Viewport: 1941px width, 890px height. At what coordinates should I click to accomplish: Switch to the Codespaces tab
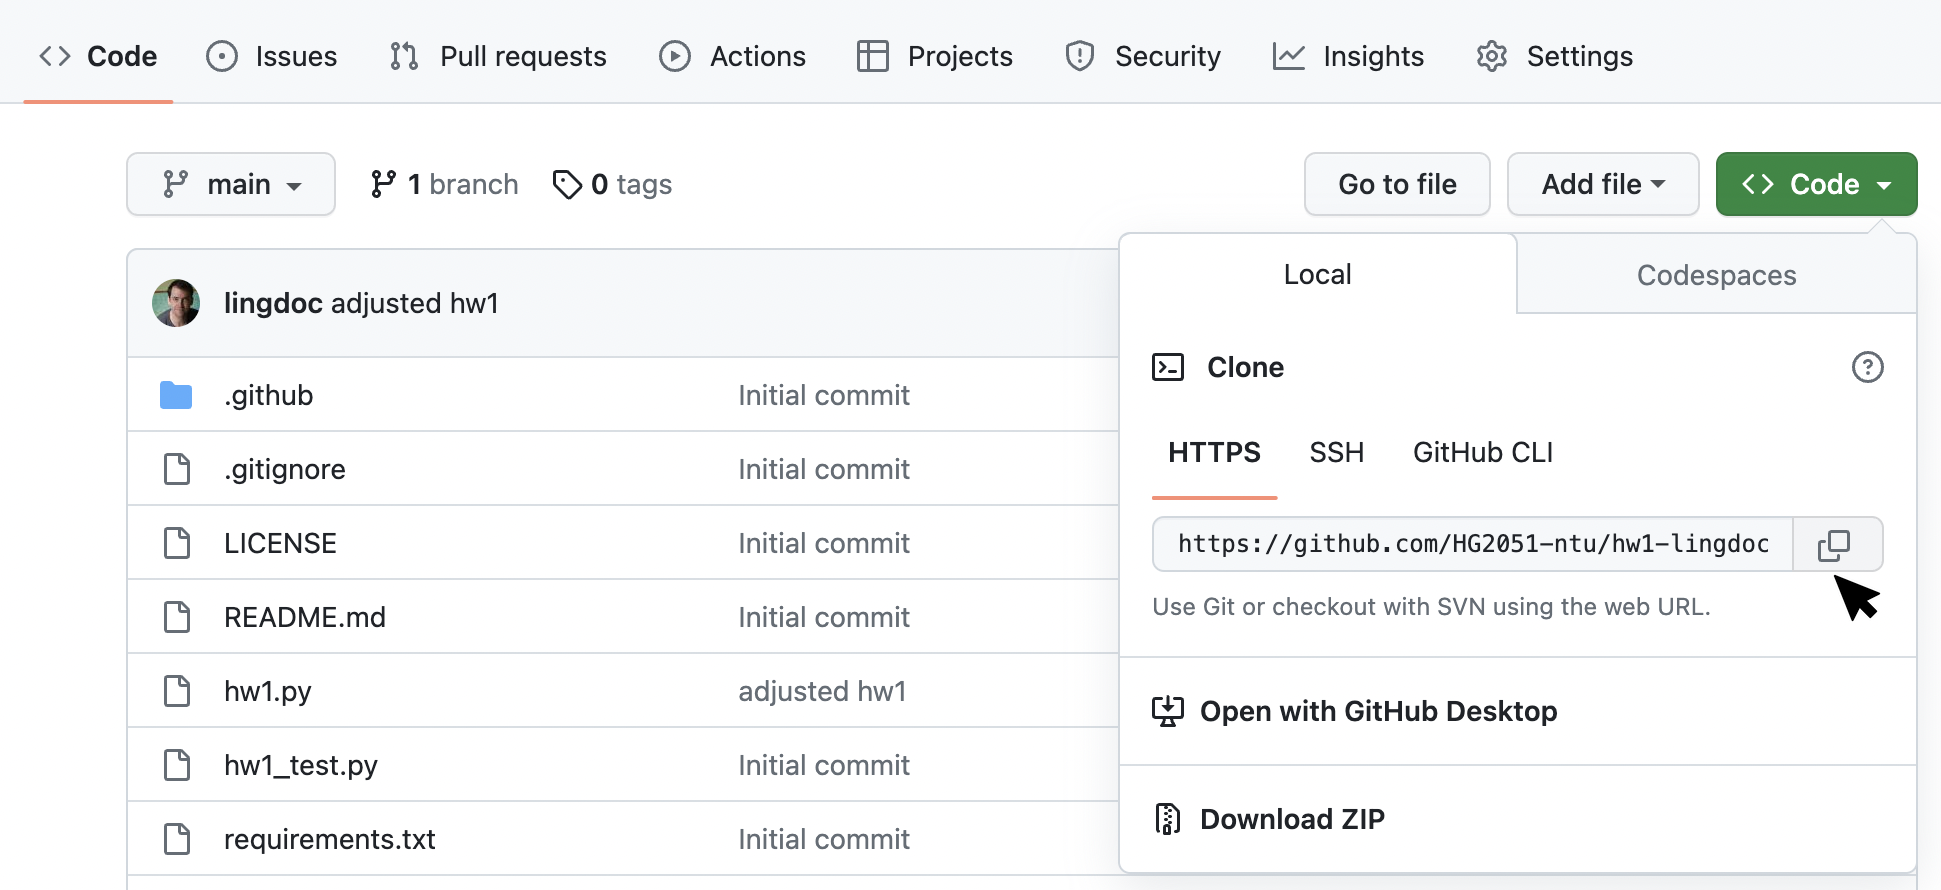(x=1716, y=275)
